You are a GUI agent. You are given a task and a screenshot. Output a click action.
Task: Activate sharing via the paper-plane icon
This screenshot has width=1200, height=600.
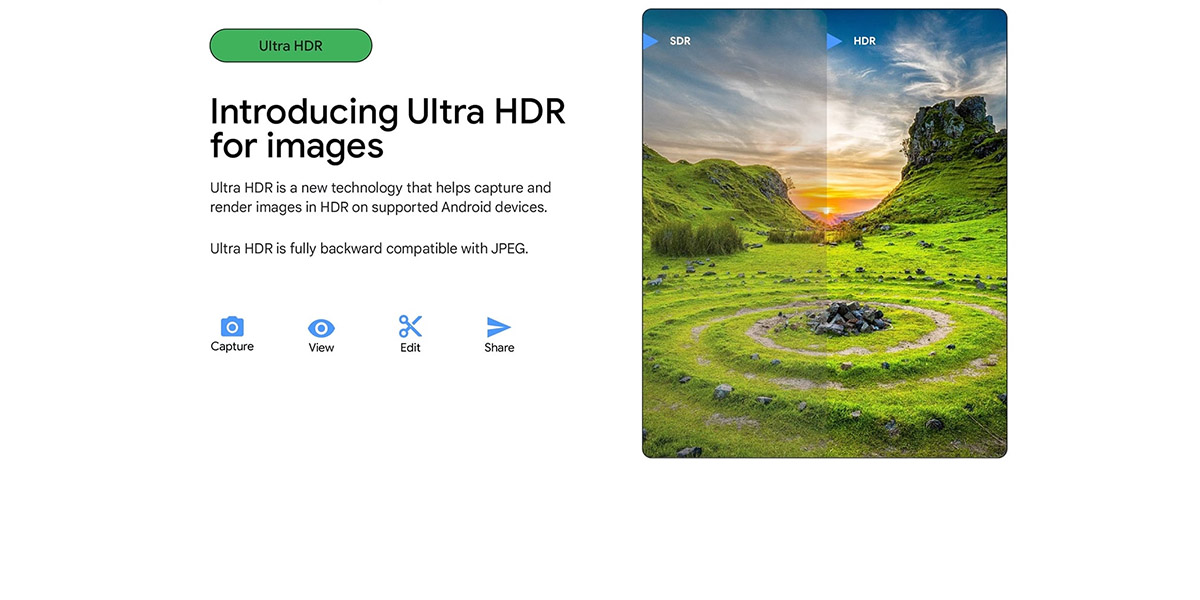tap(498, 325)
